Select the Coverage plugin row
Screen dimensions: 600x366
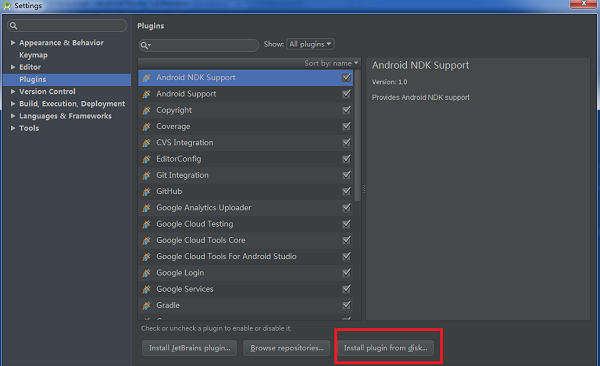[246, 126]
